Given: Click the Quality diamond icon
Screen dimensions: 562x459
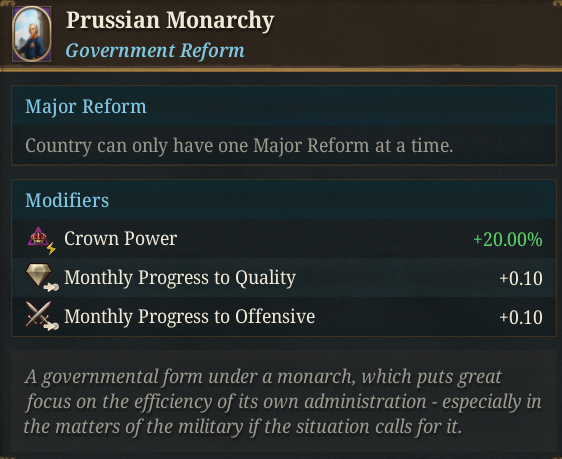Looking at the screenshot, I should [39, 275].
